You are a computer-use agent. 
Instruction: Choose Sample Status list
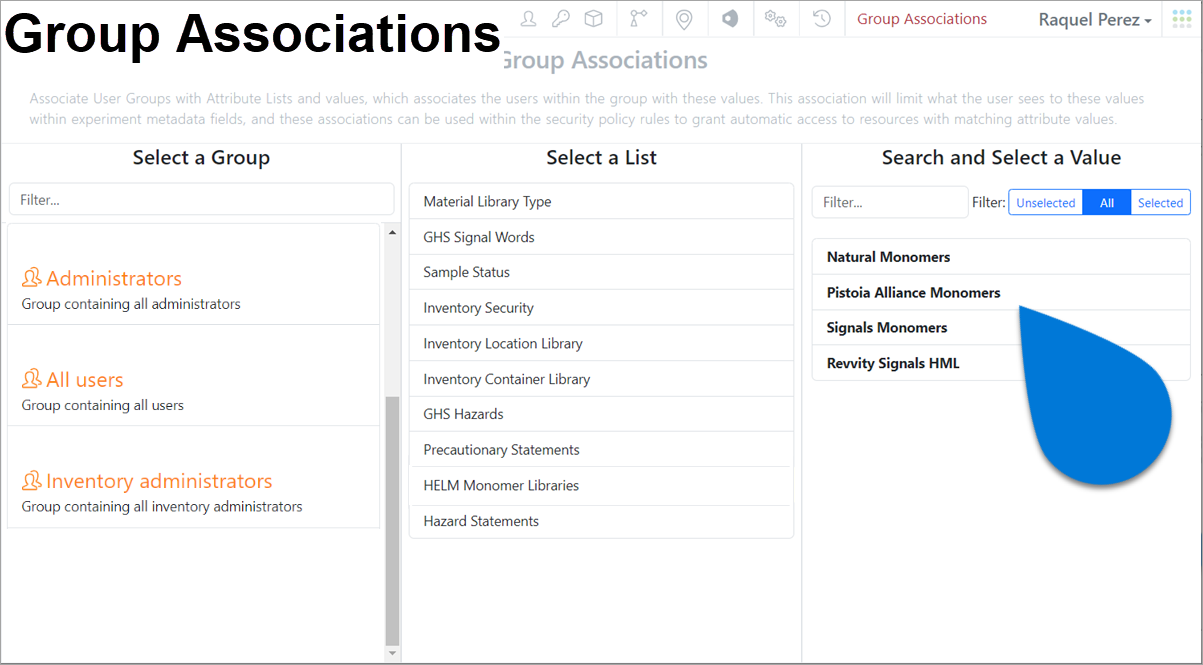click(601, 272)
